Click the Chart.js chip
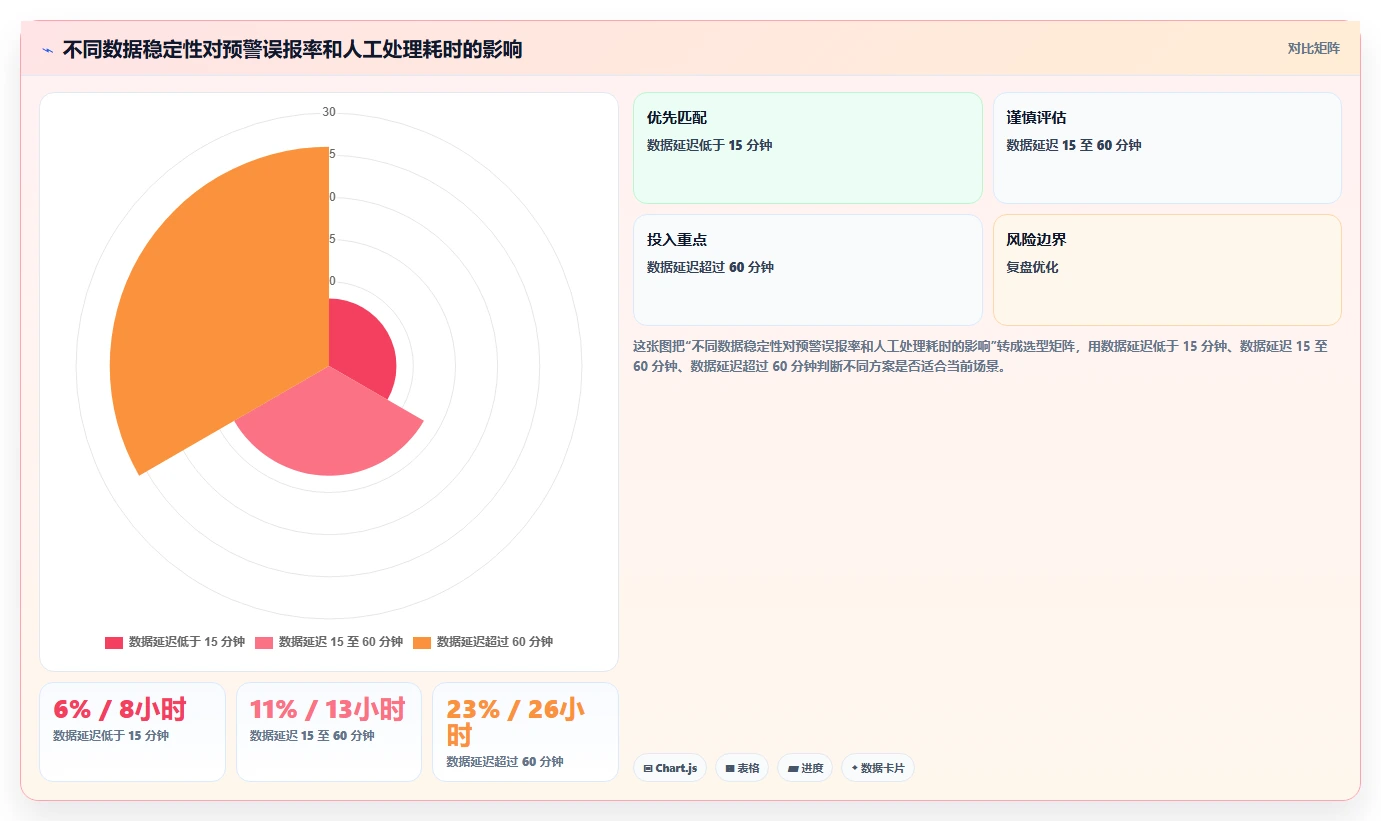The width and height of the screenshot is (1381, 821). point(670,768)
